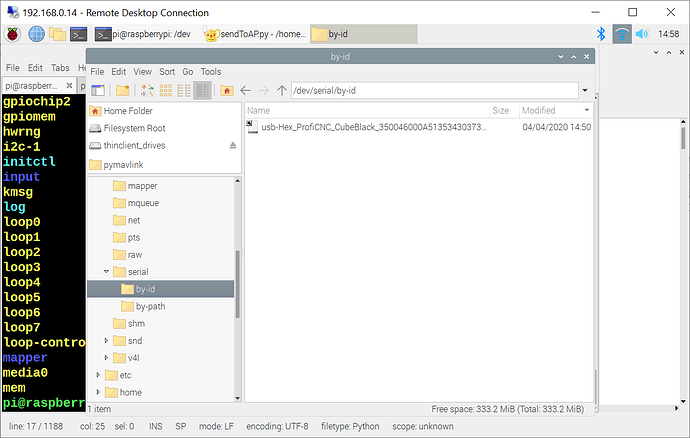This screenshot has width=690, height=438.
Task: Select the raw folder in tree
Action: click(x=135, y=254)
